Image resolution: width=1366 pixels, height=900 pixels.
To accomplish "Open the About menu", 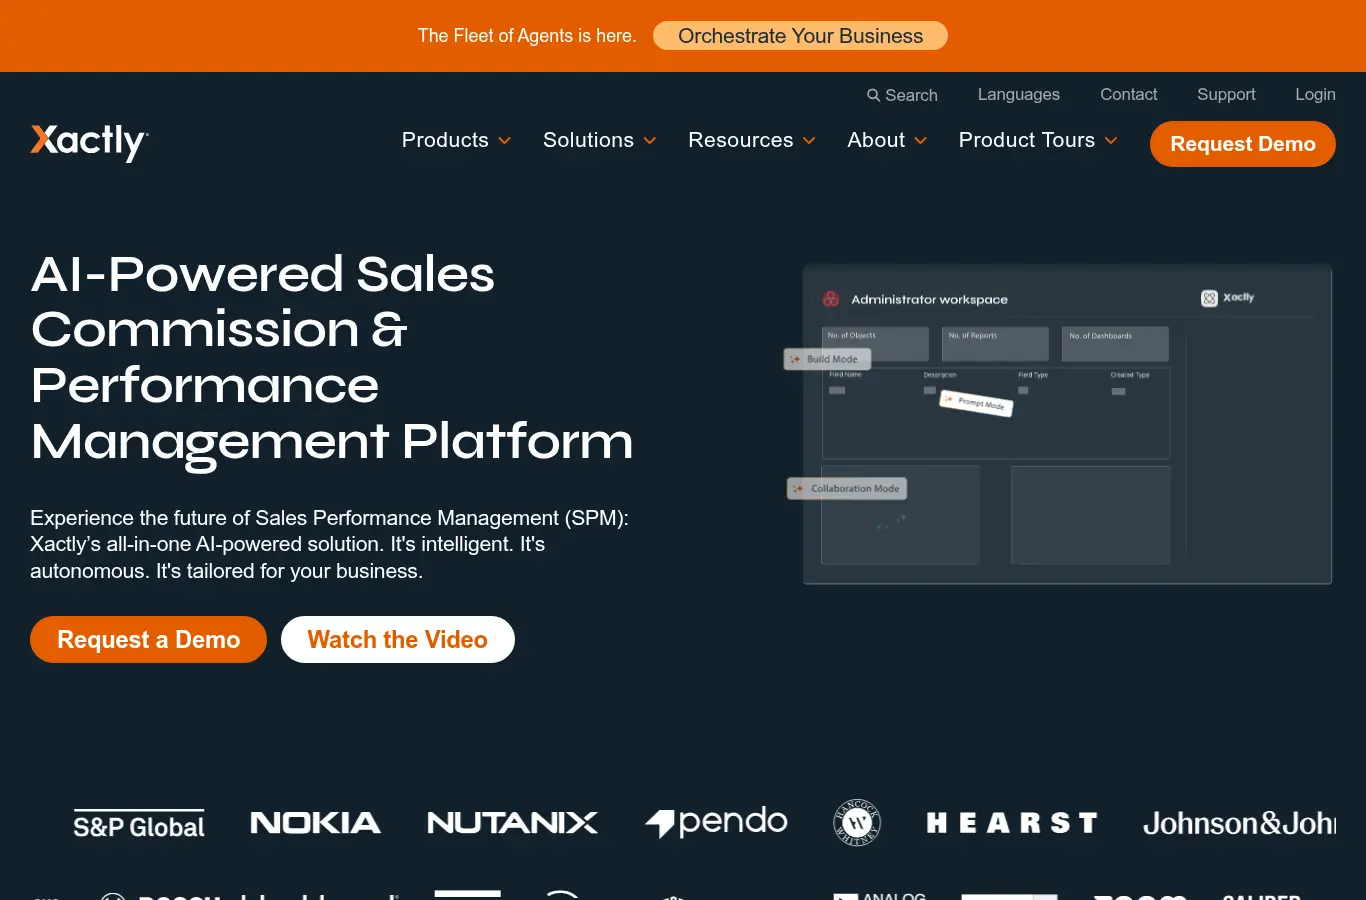I will (876, 140).
